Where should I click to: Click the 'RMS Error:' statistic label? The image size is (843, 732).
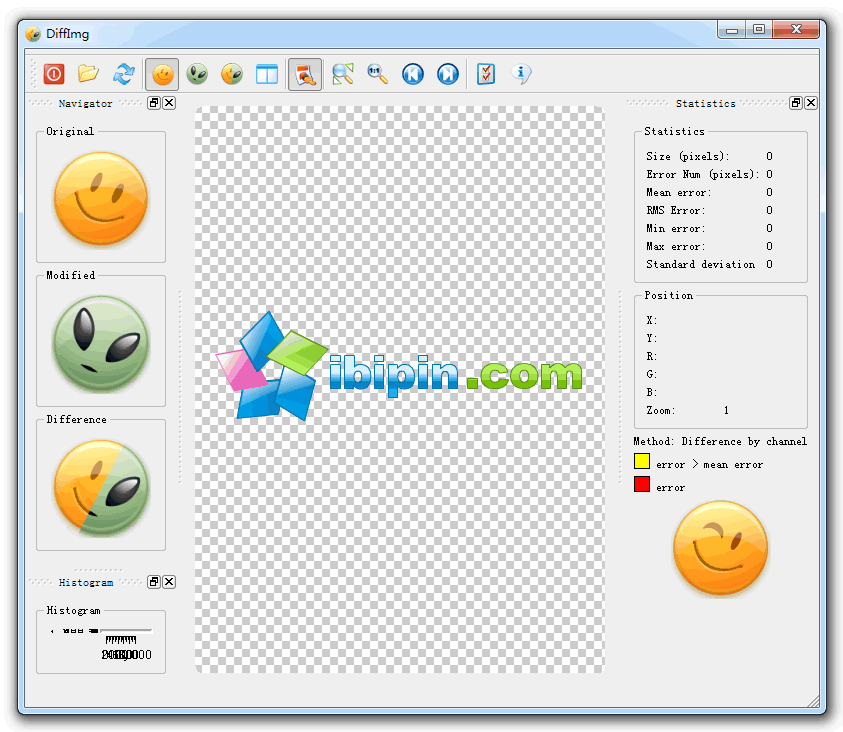click(x=675, y=210)
